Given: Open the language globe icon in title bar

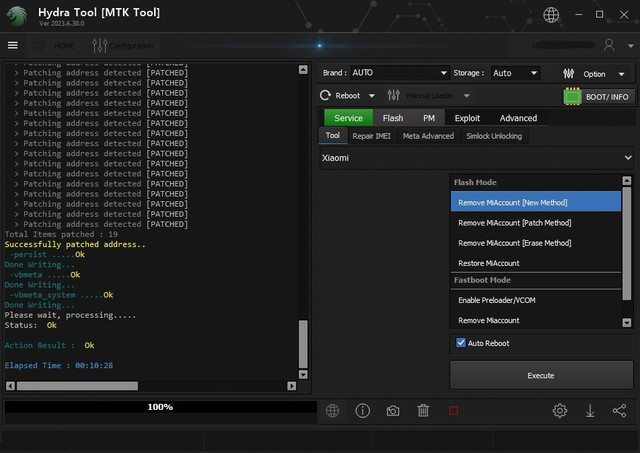Looking at the screenshot, I should pyautogui.click(x=551, y=15).
